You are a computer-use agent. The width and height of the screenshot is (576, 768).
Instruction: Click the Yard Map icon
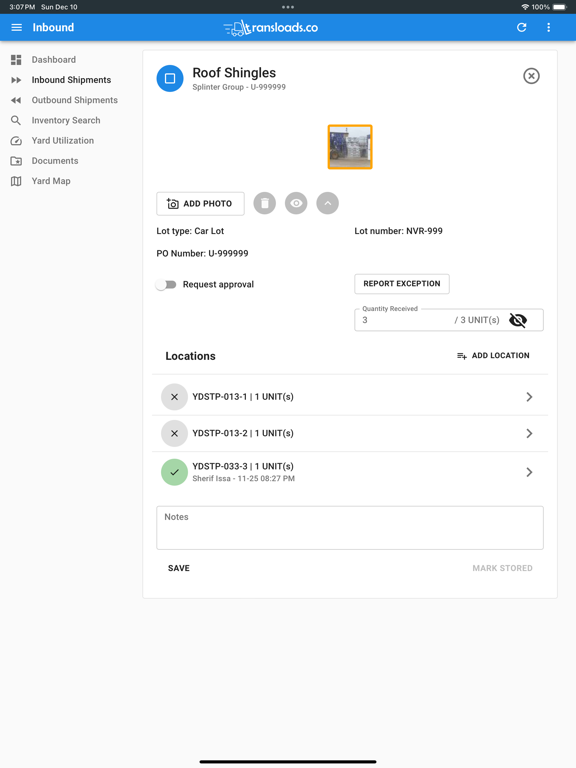click(x=16, y=181)
